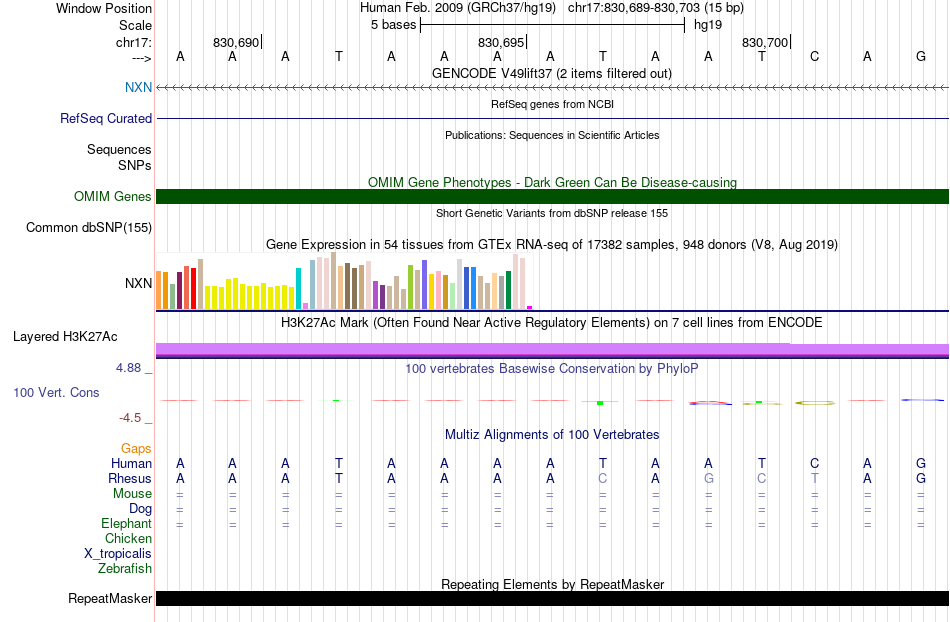Click the 830,695 ruler position label

(500, 42)
